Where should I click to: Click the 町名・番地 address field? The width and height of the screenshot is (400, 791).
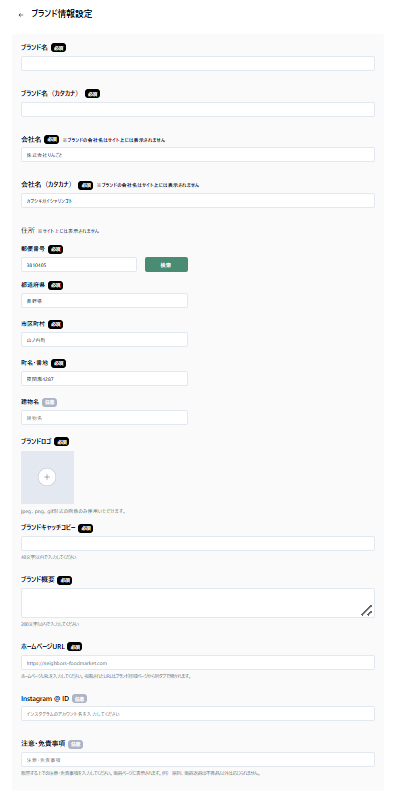point(104,378)
